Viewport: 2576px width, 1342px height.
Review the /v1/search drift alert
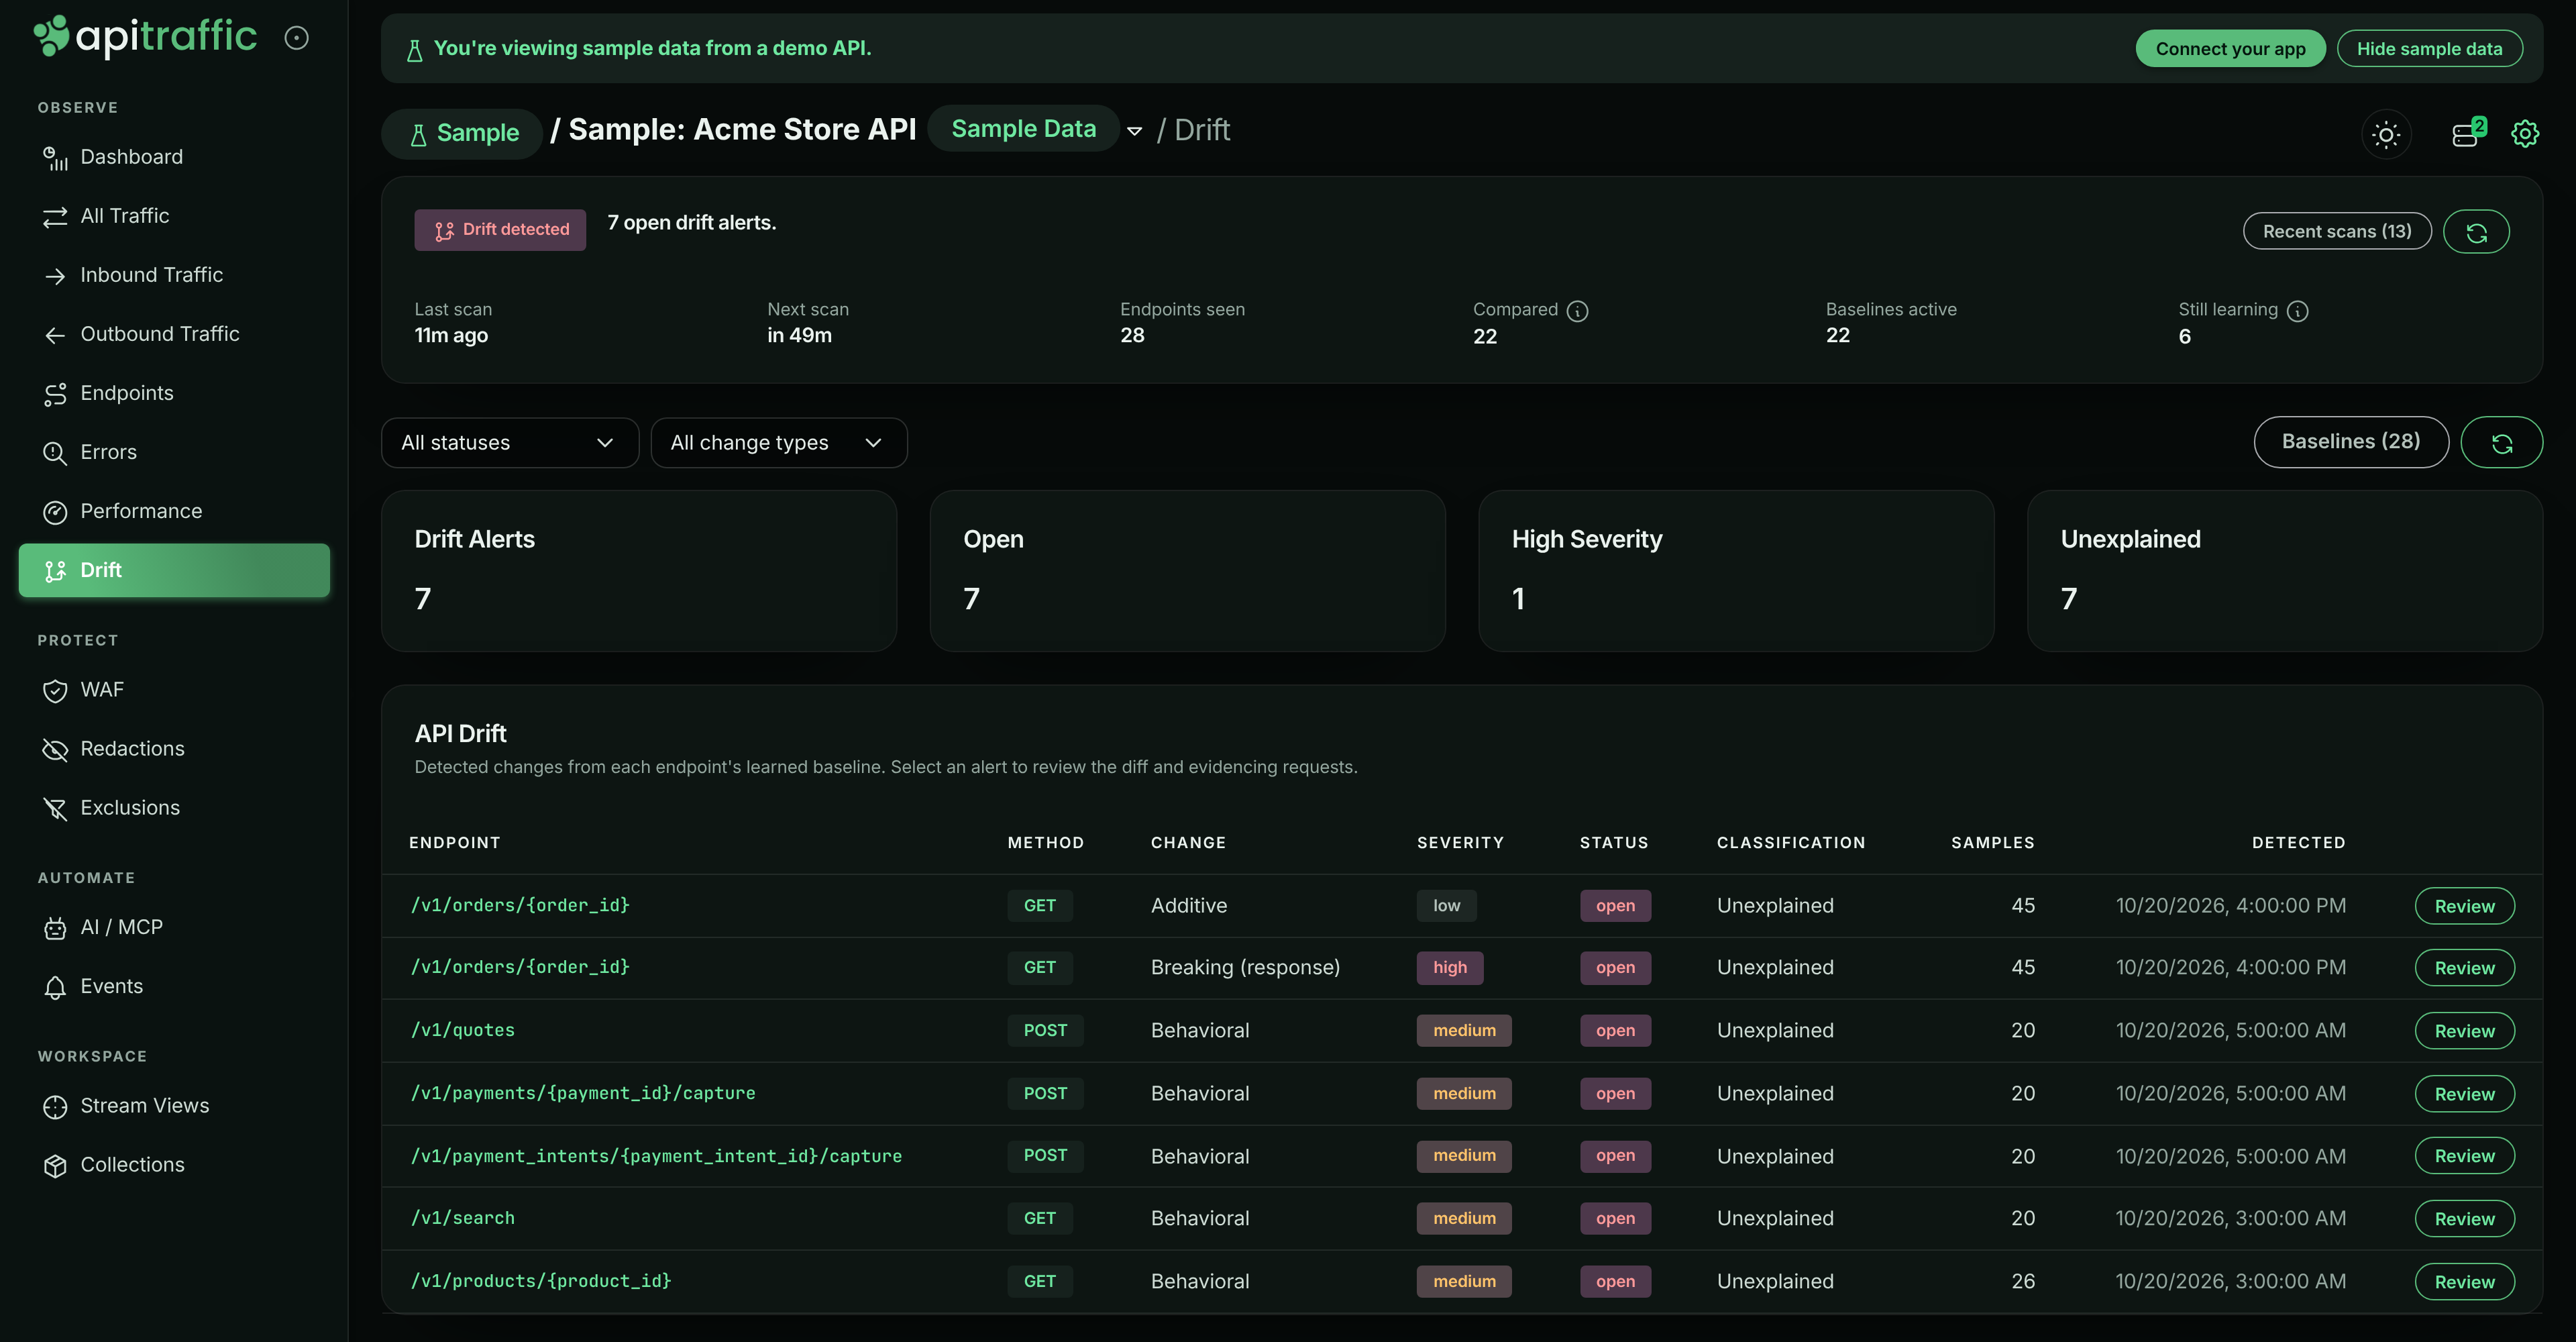tap(2464, 1219)
